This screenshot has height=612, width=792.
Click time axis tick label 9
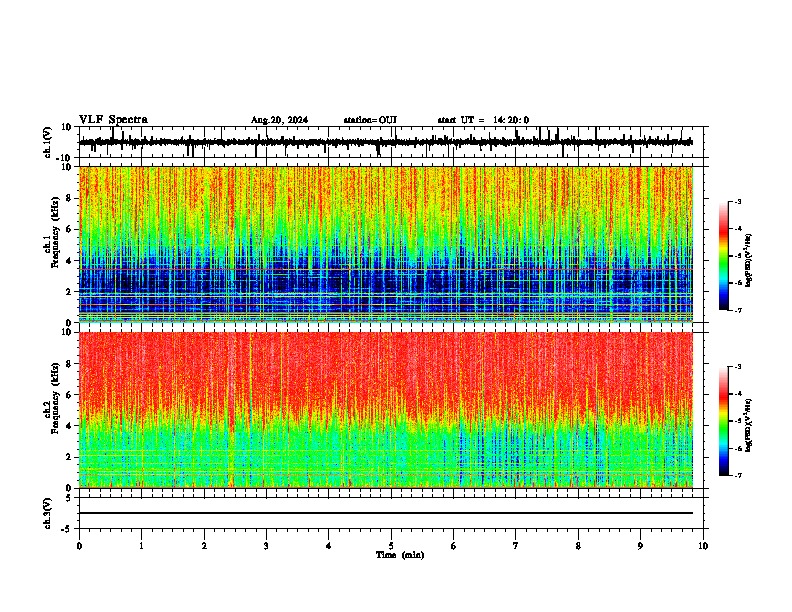pyautogui.click(x=640, y=546)
